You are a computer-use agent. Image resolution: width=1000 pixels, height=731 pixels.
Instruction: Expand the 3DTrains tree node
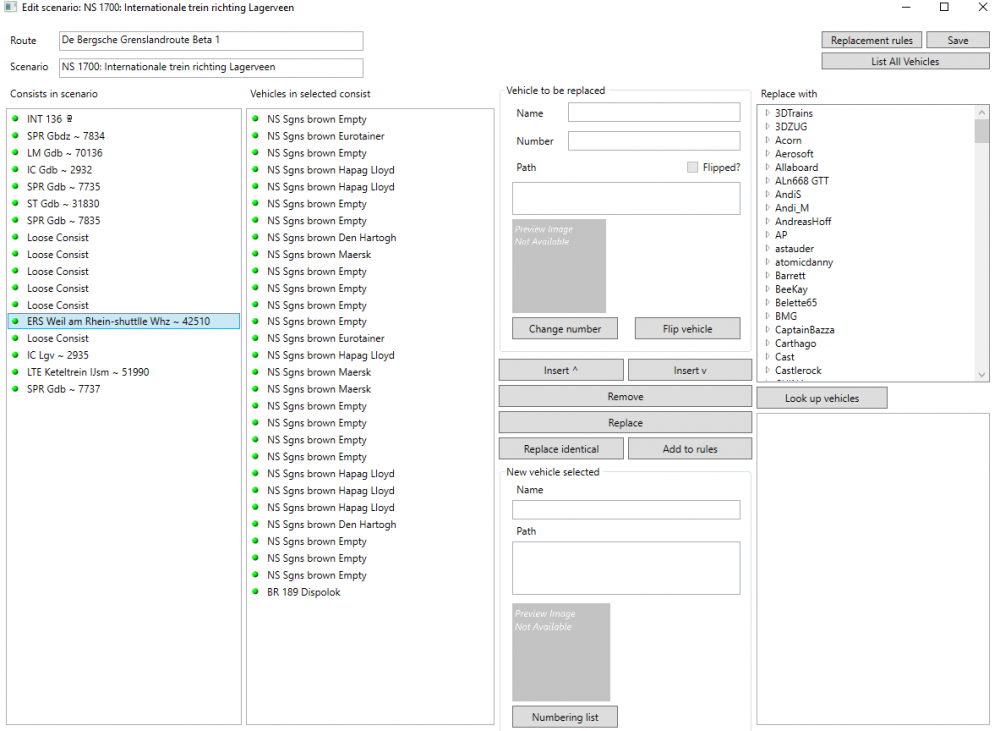pos(767,113)
